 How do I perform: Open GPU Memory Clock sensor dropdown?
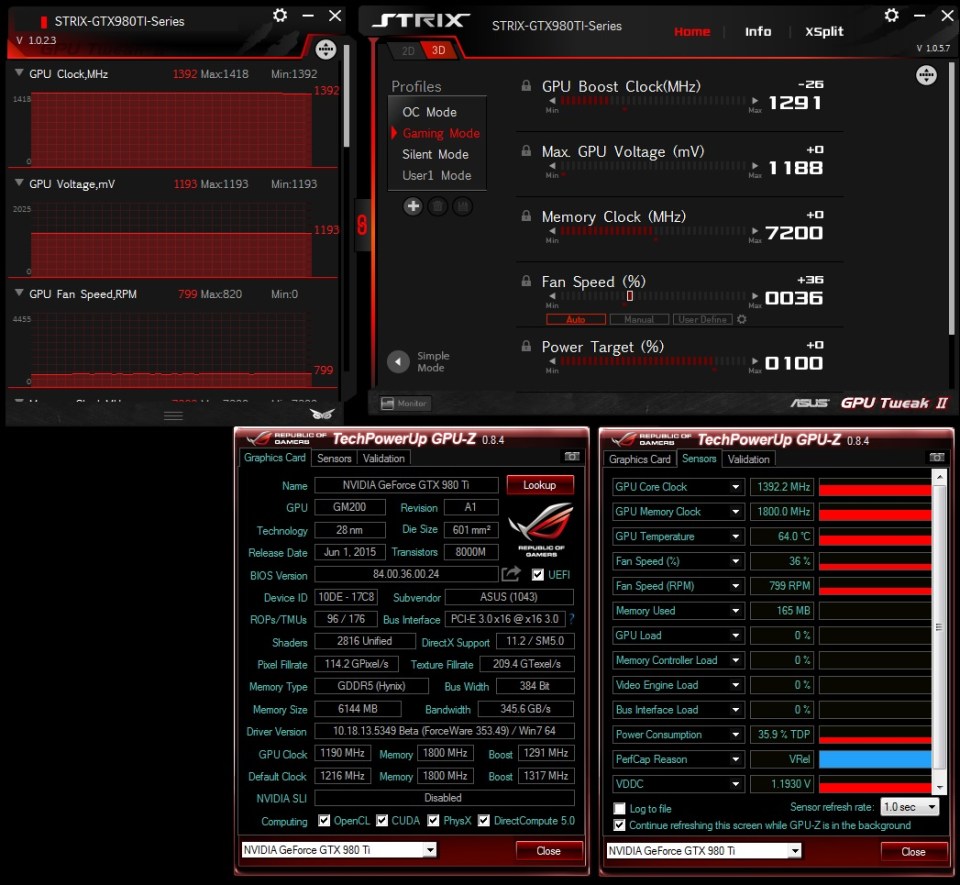coord(735,512)
